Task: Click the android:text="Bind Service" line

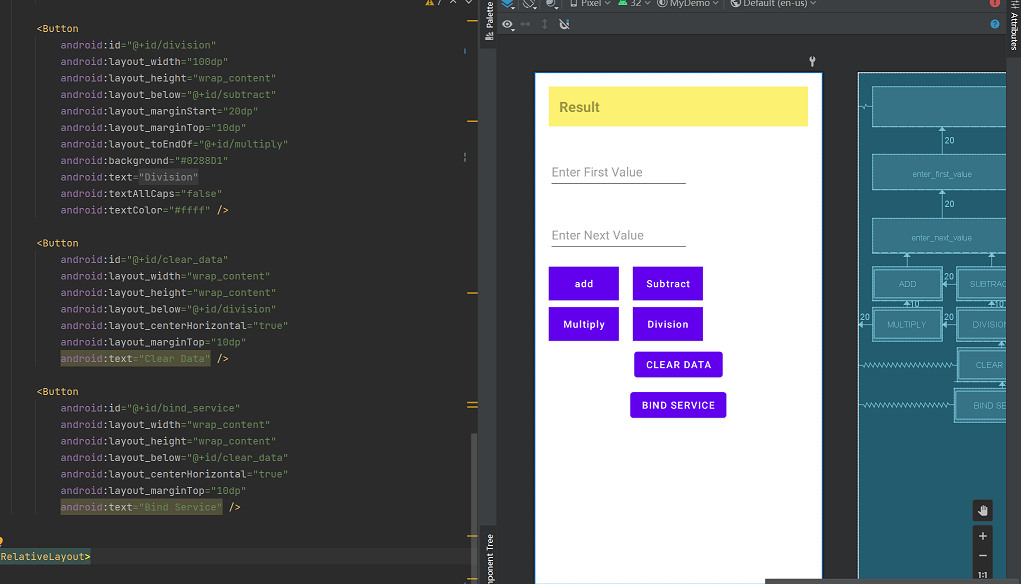Action: click(150, 507)
